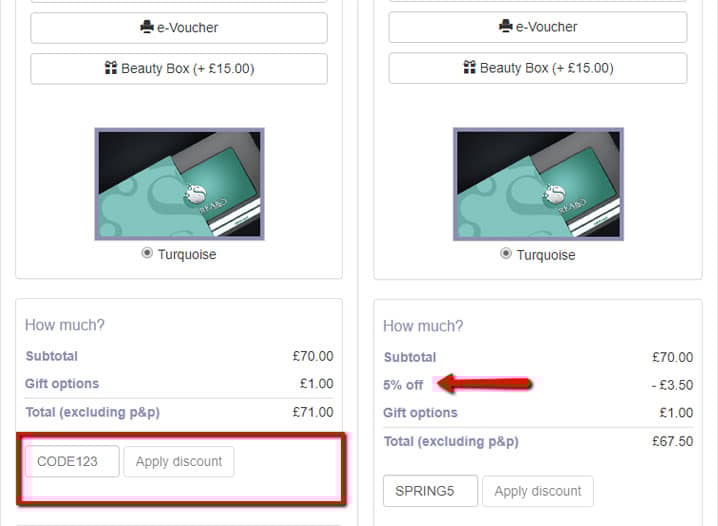Click the £67.50 total amount
Screen dimensions: 718x526
pyautogui.click(x=672, y=441)
